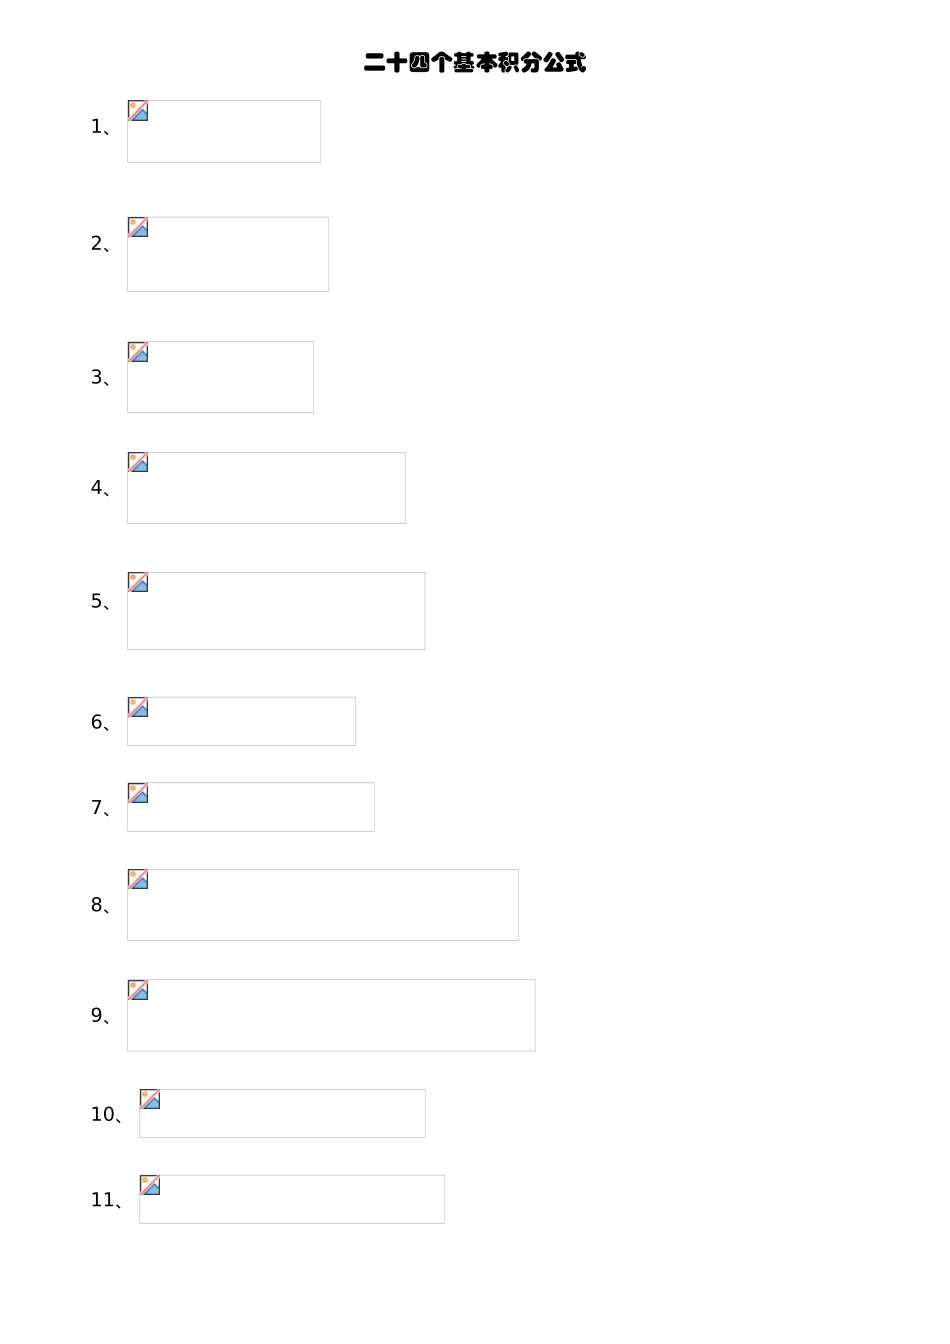The width and height of the screenshot is (950, 1344).
Task: Click the list number label 5、
Action: point(101,602)
